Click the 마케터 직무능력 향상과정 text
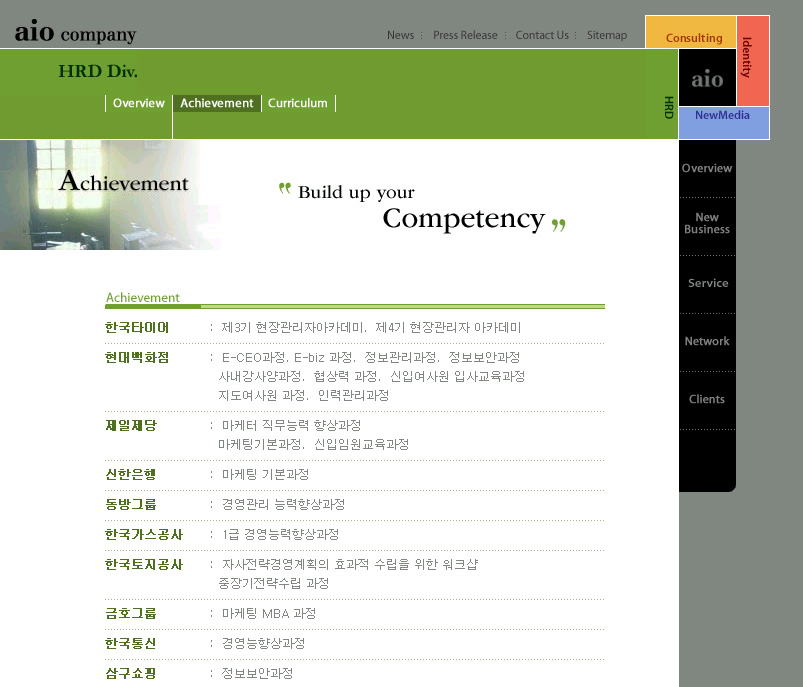The image size is (803, 687). 291,425
